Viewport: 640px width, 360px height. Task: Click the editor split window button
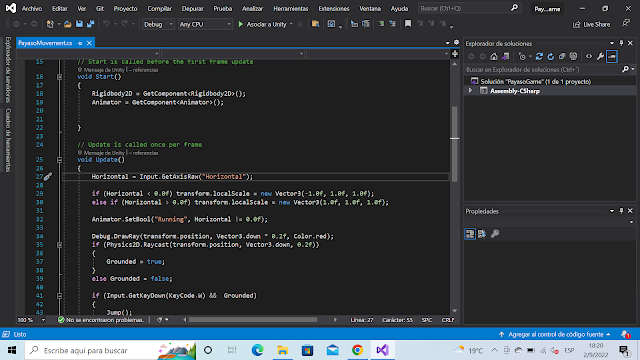[455, 54]
